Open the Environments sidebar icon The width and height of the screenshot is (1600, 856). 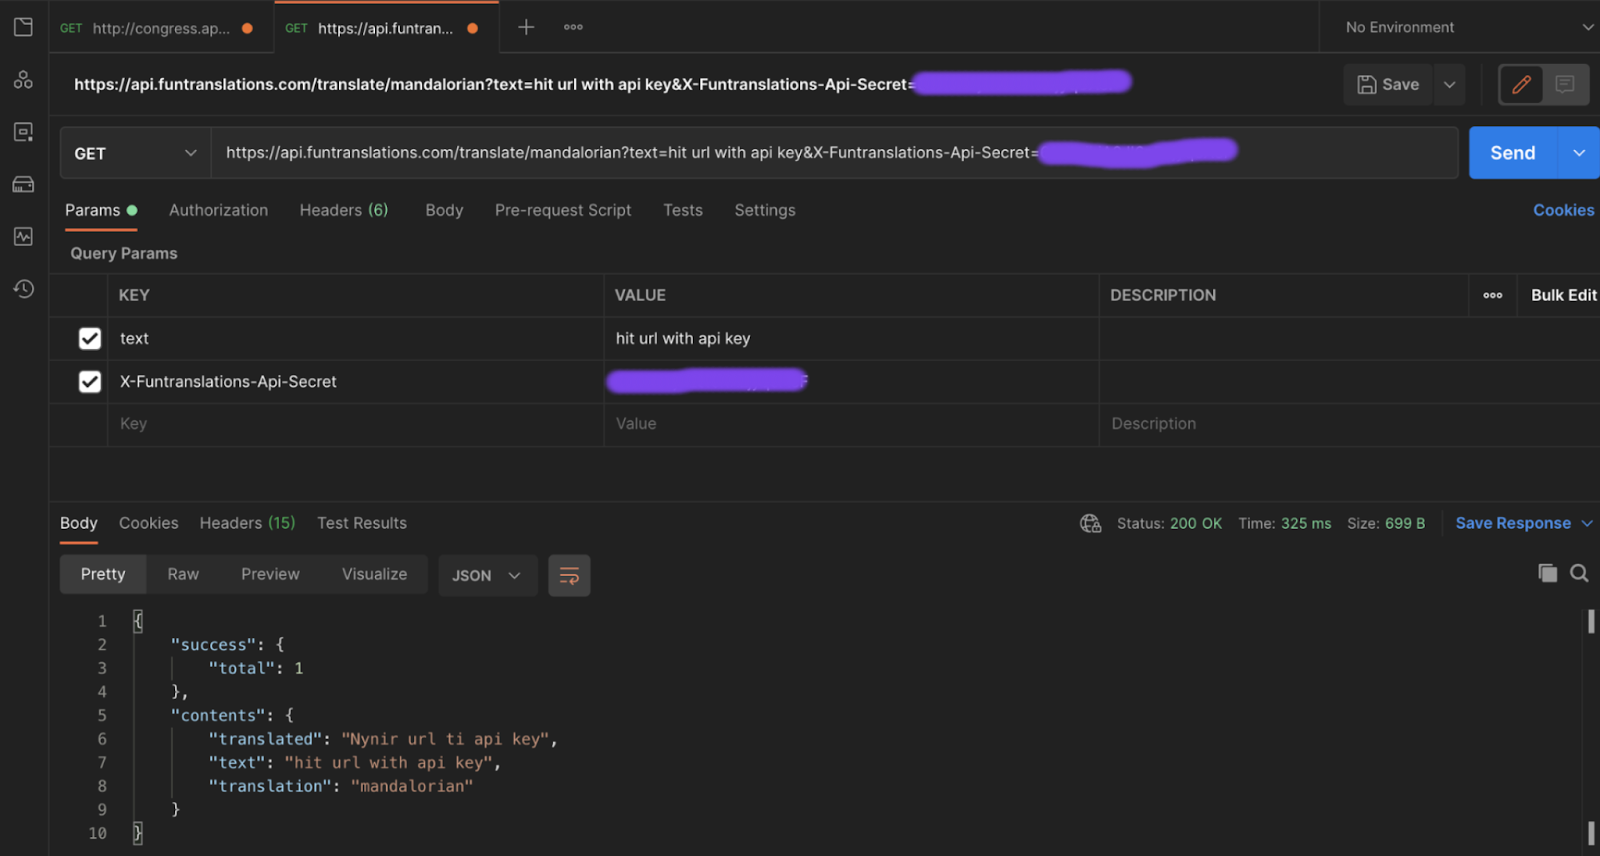coord(23,132)
